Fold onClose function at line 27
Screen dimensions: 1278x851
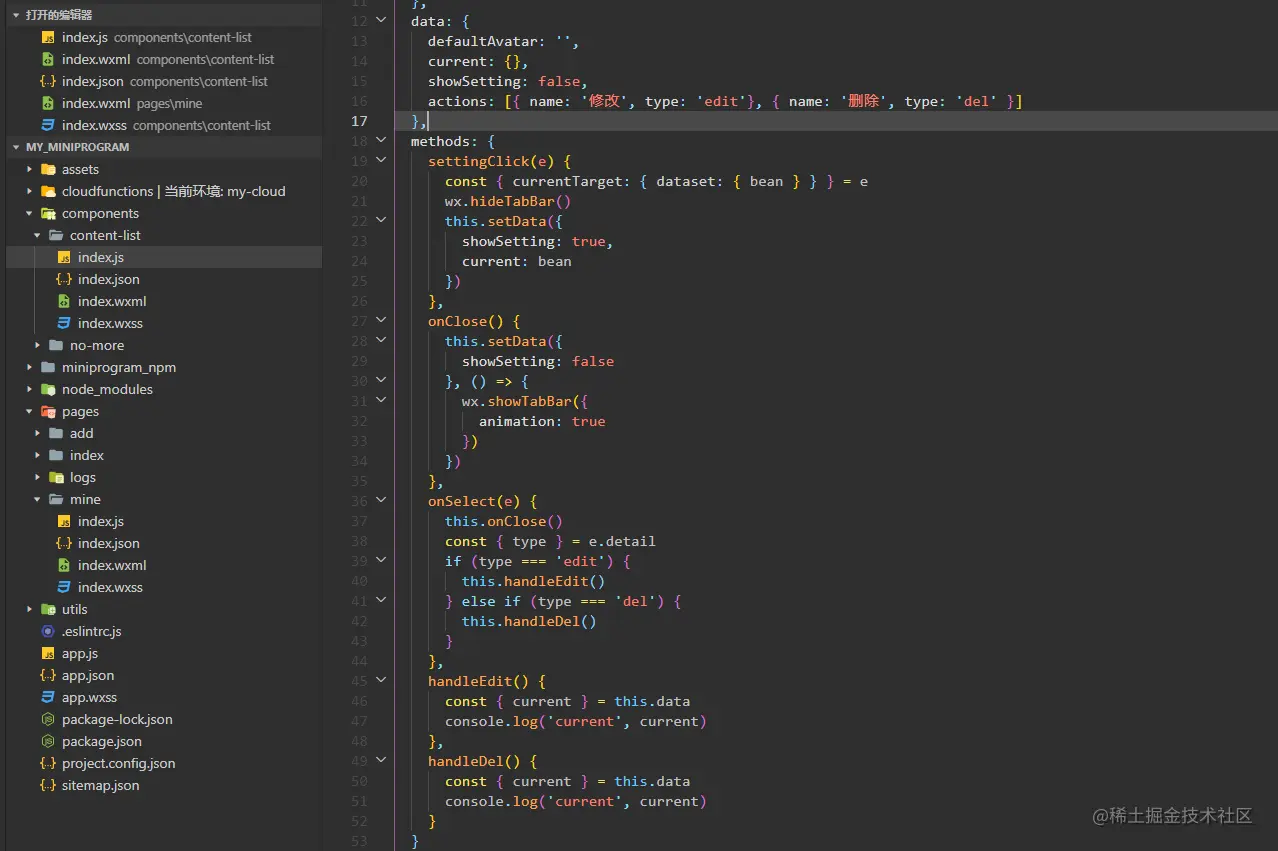point(381,321)
